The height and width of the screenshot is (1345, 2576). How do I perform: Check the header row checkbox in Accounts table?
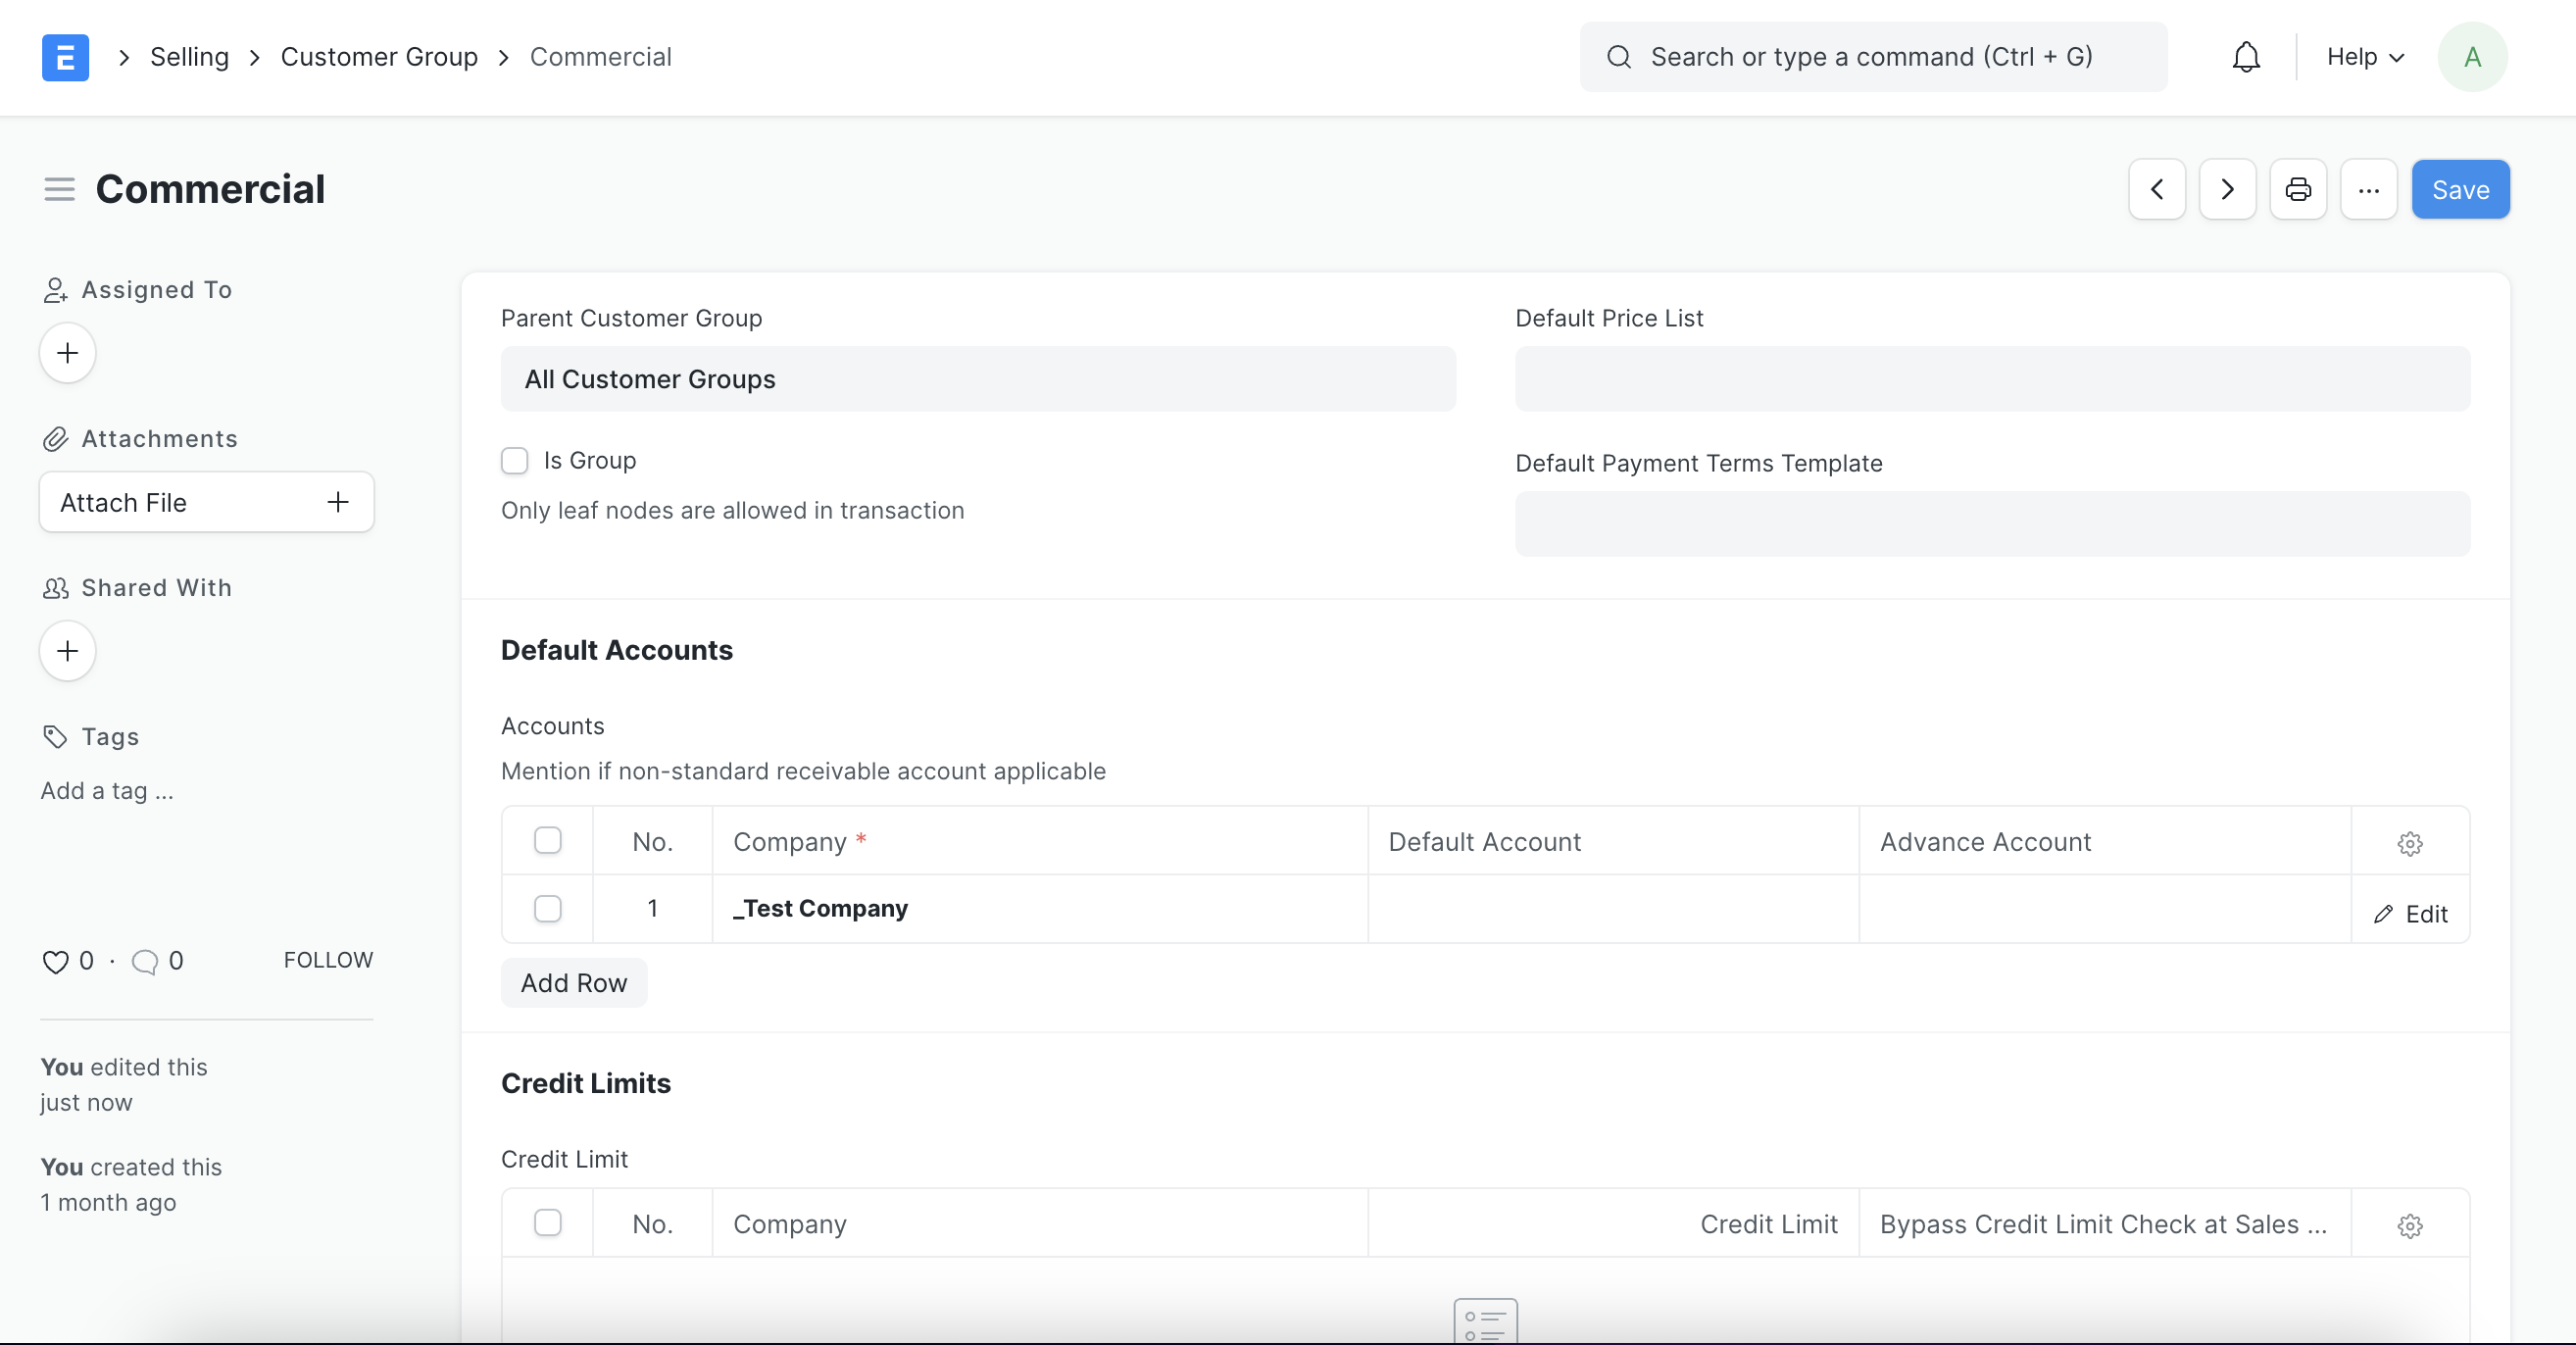[x=547, y=840]
